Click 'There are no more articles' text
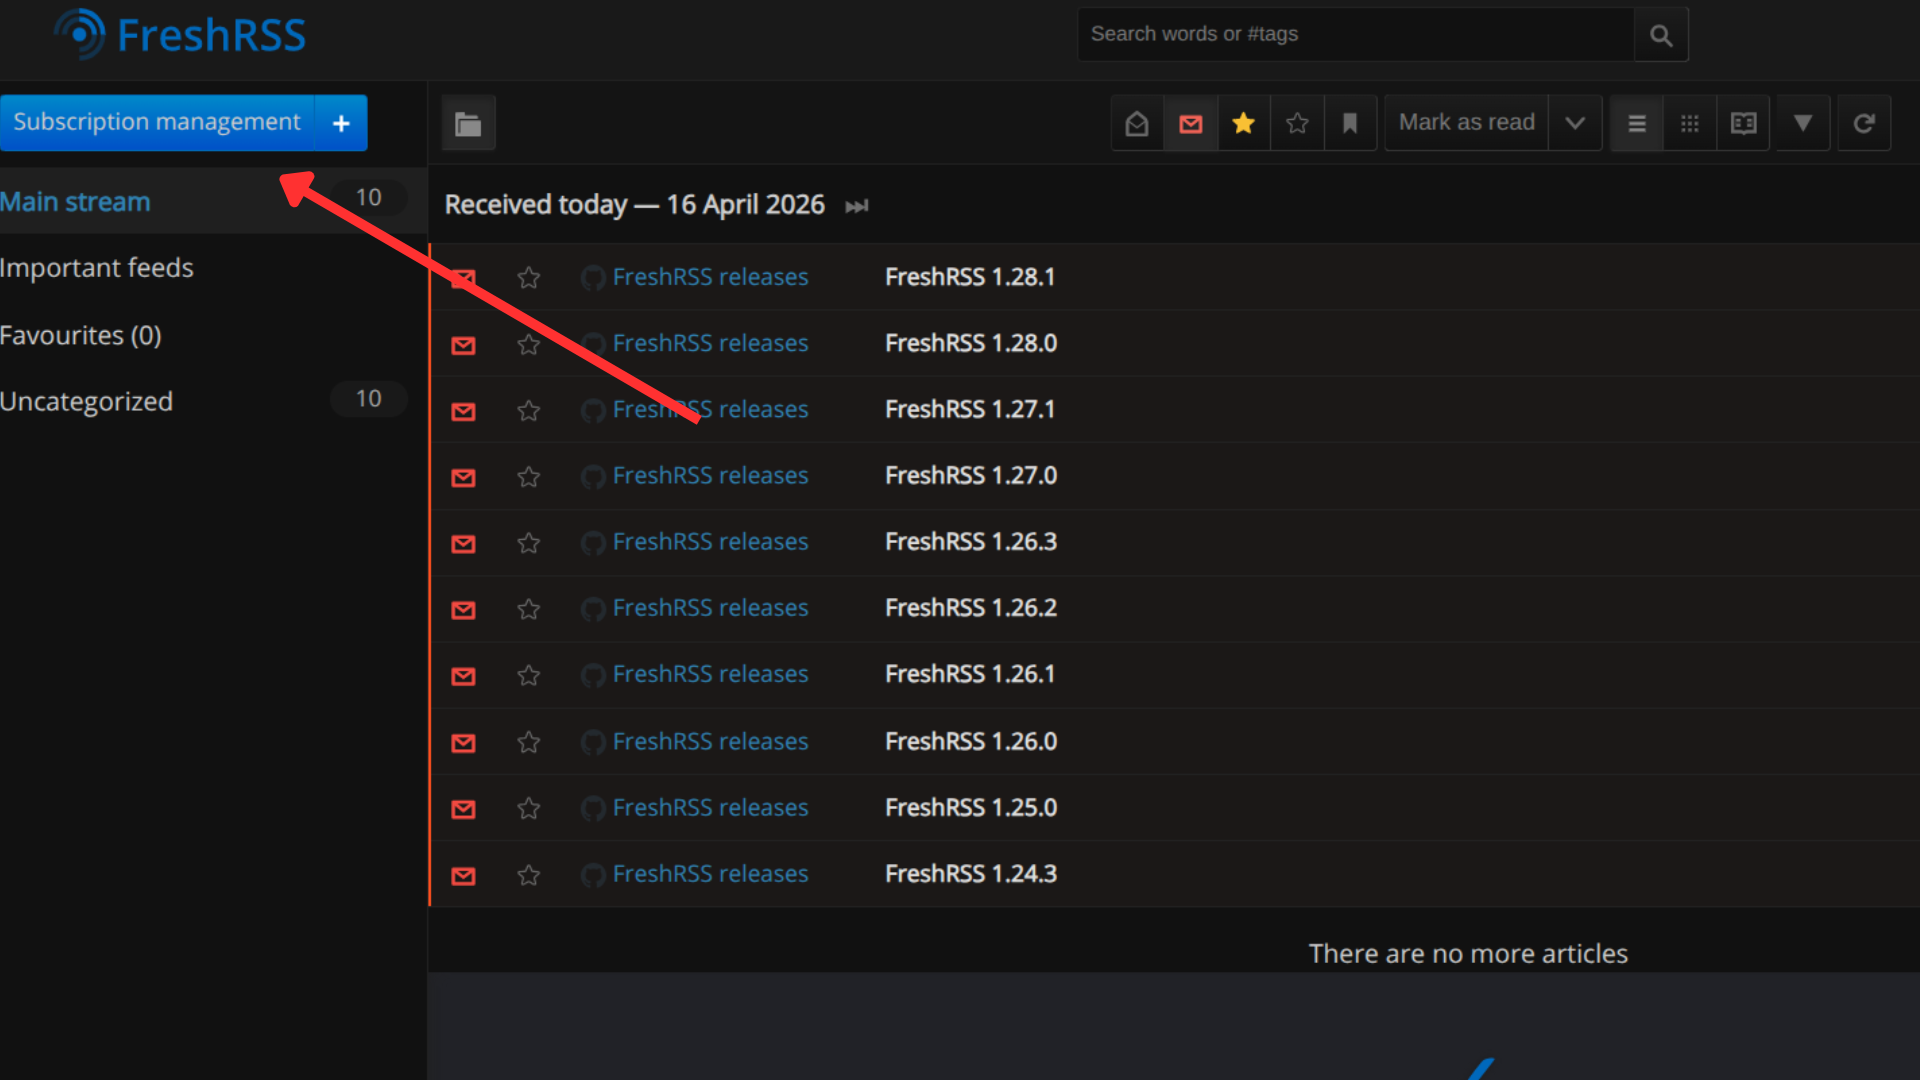Screen dimensions: 1920x1080 pyautogui.click(x=1467, y=953)
